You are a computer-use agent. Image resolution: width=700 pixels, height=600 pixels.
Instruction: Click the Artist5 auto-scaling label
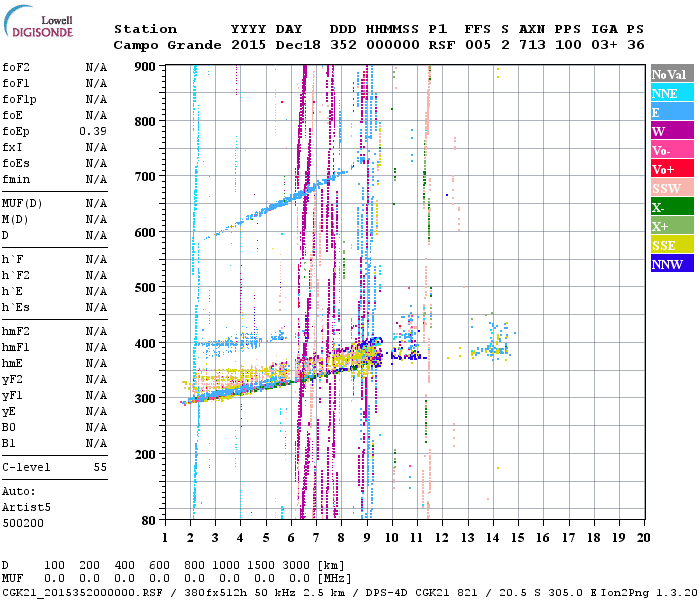(26, 508)
